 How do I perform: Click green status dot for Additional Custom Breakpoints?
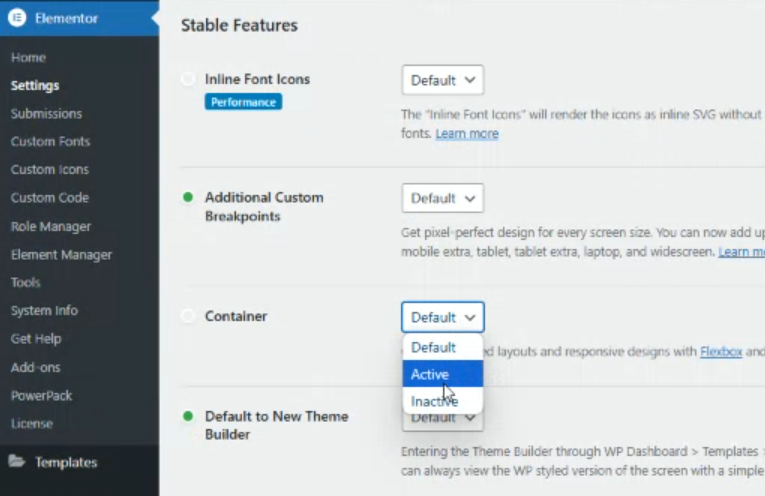tap(188, 197)
